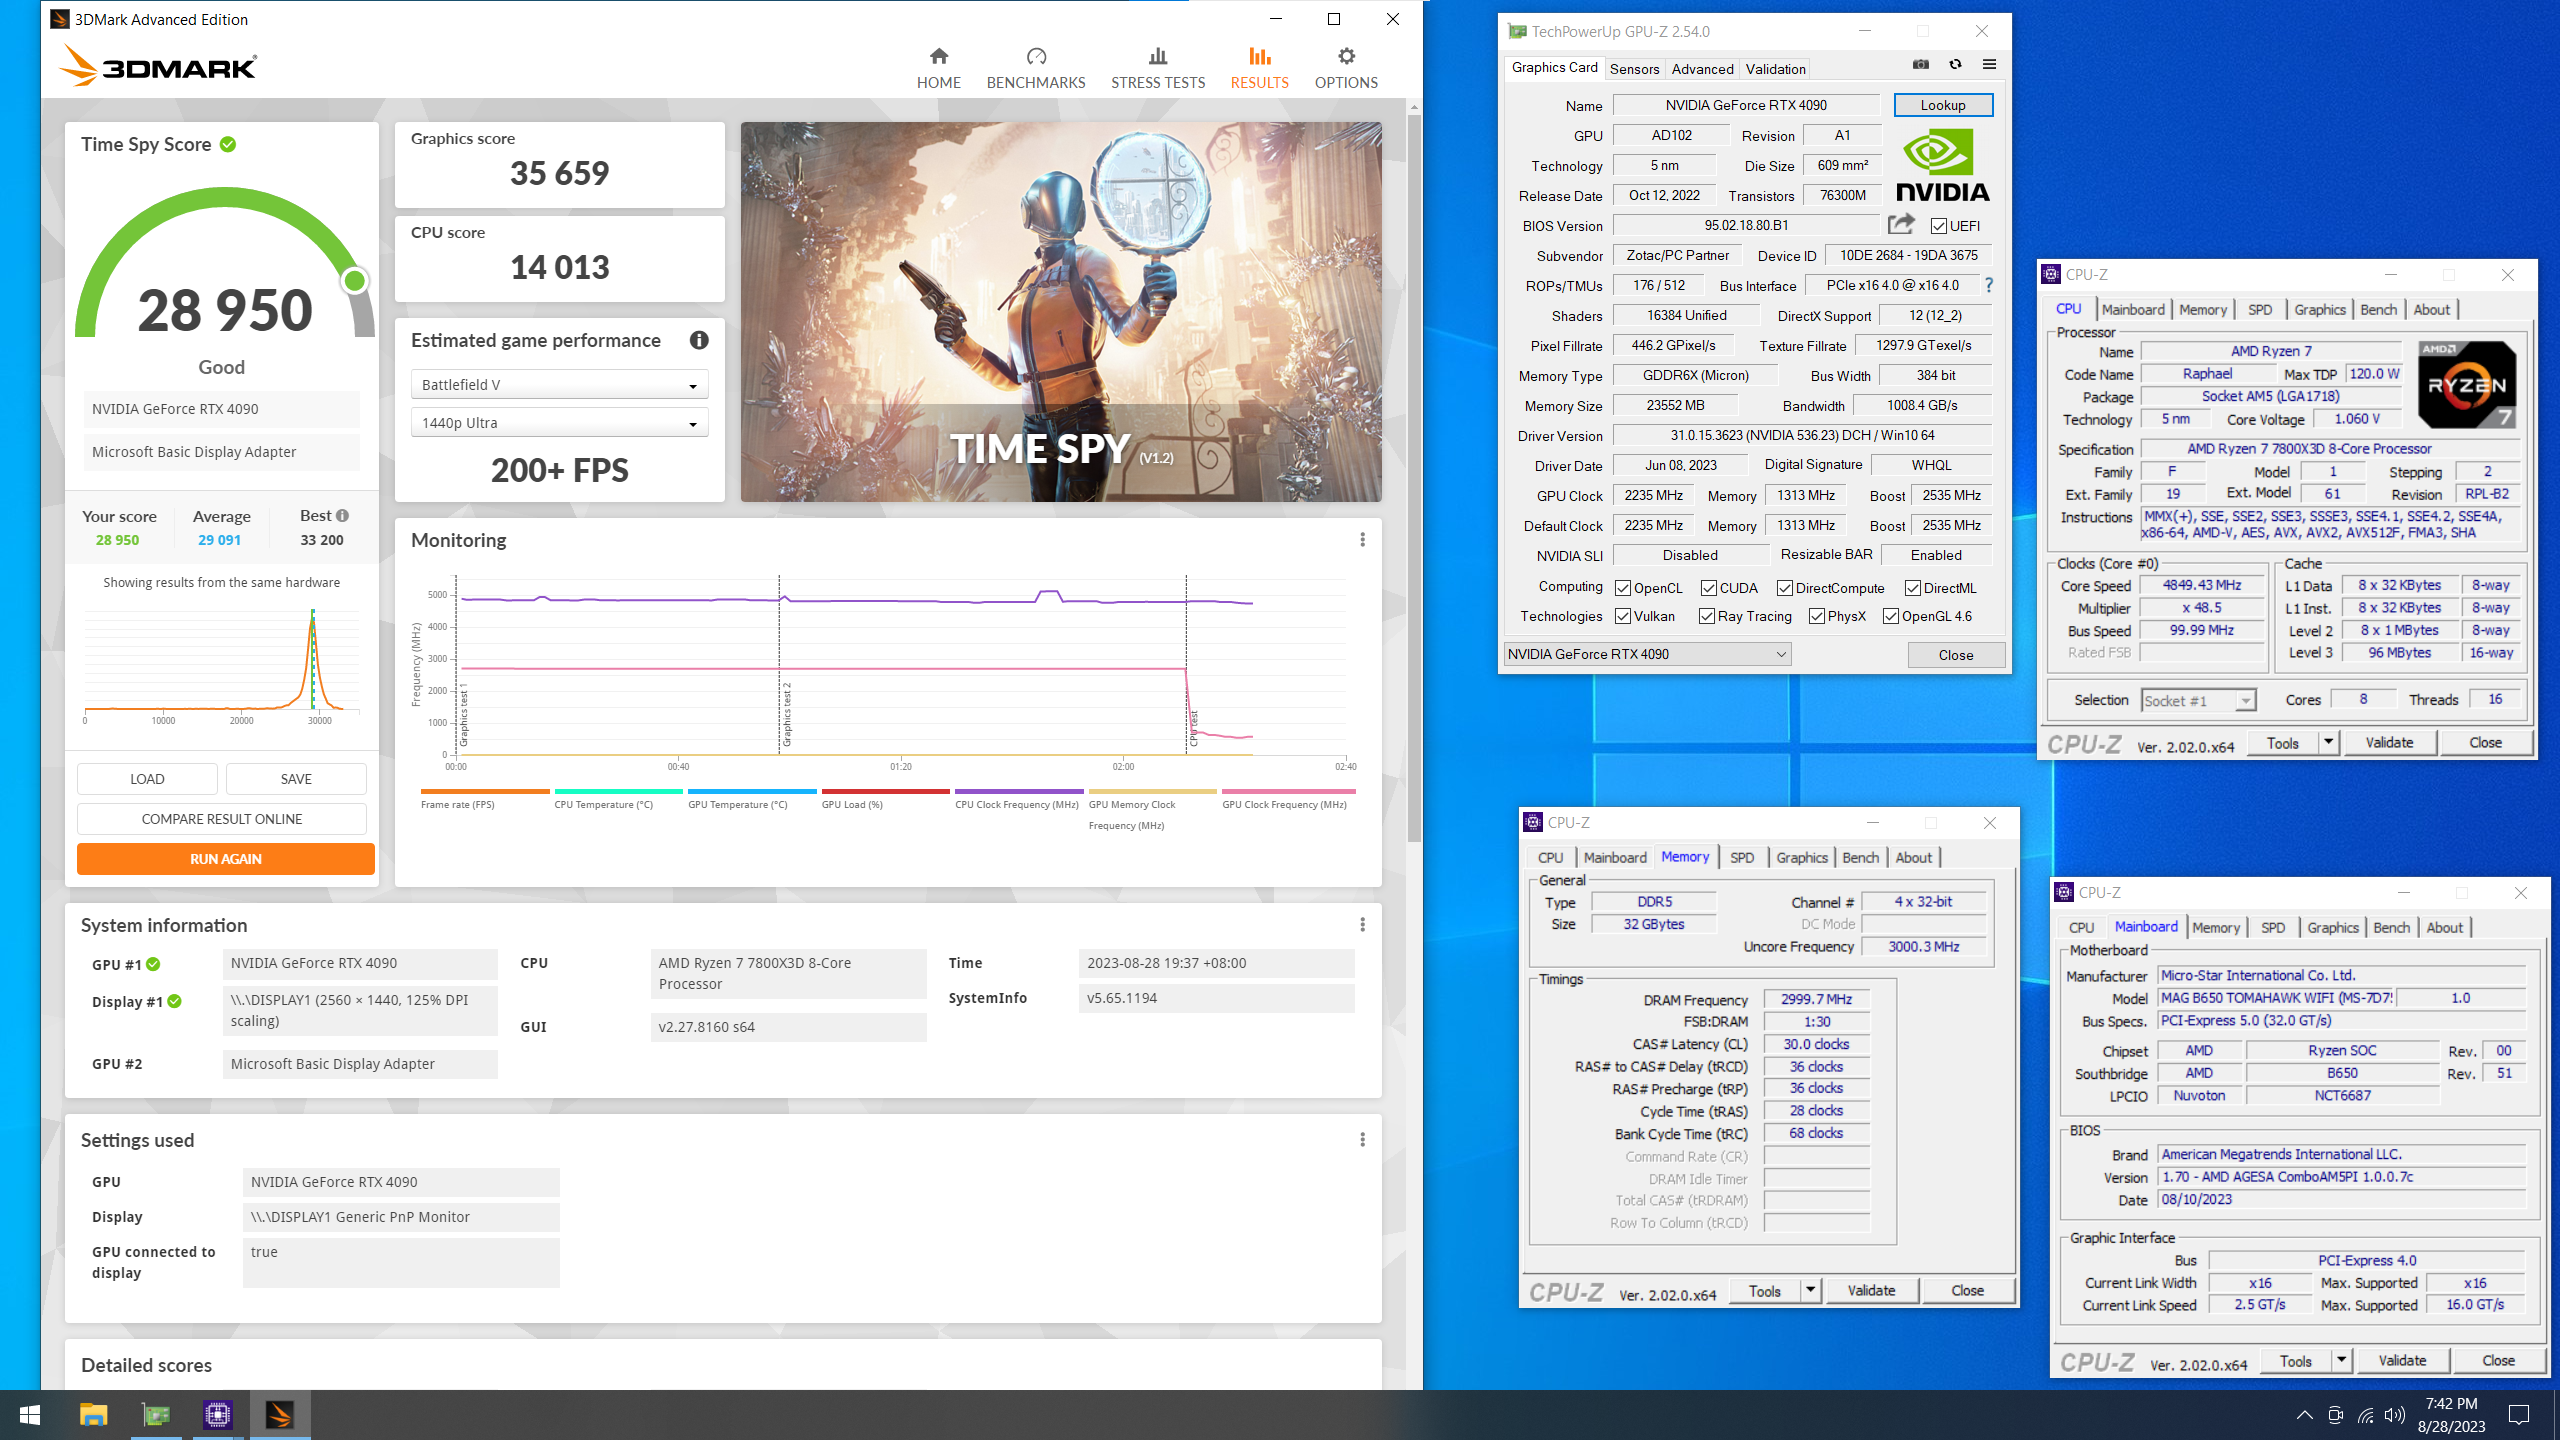The height and width of the screenshot is (1440, 2560).
Task: Switch to GPU-Z taskbar icon
Action: tap(156, 1415)
